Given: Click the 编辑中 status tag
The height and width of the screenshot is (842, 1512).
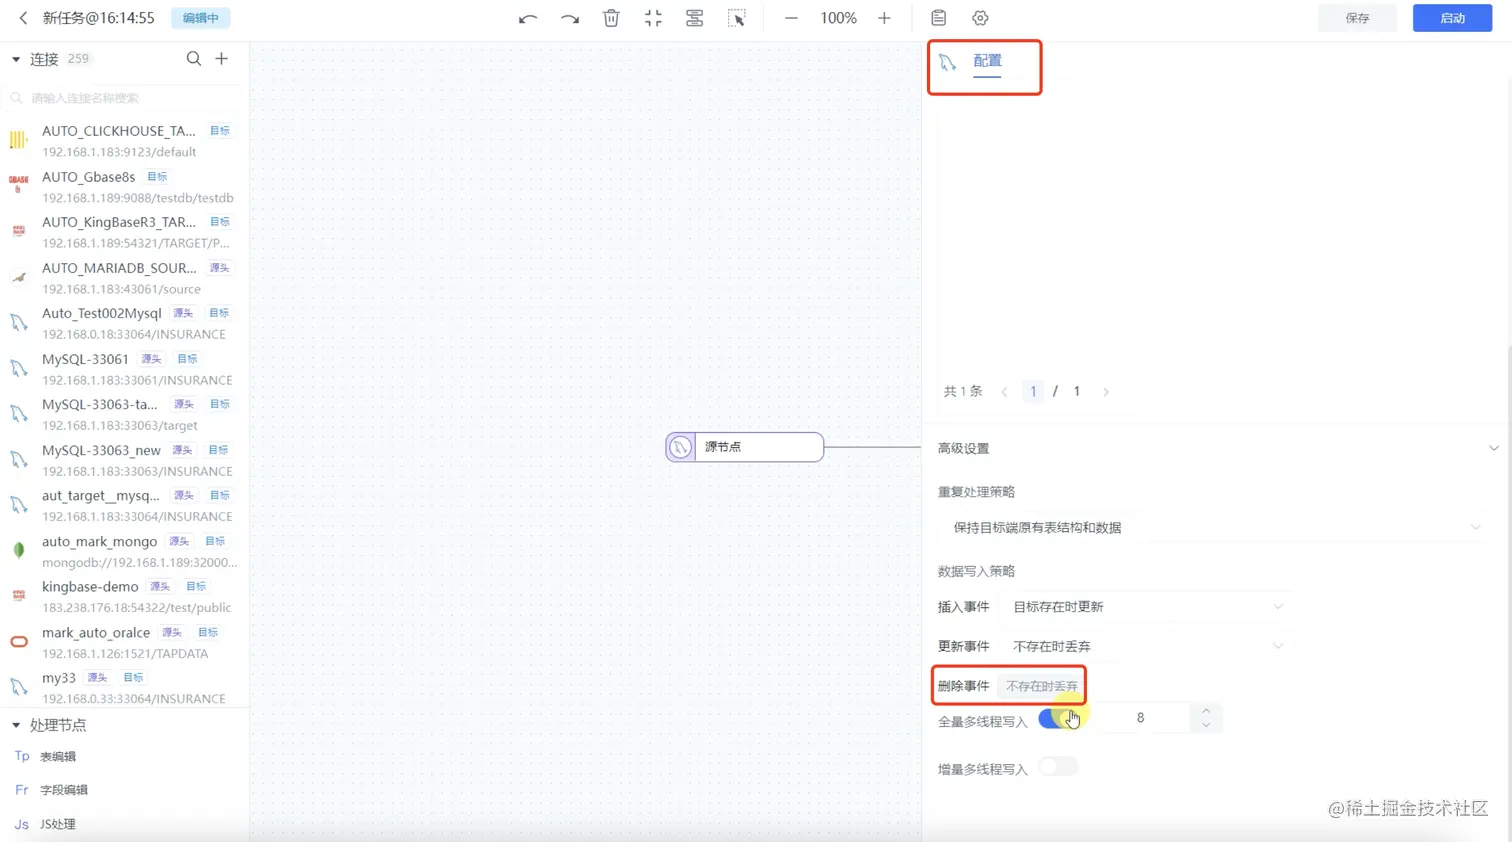Looking at the screenshot, I should coord(201,18).
